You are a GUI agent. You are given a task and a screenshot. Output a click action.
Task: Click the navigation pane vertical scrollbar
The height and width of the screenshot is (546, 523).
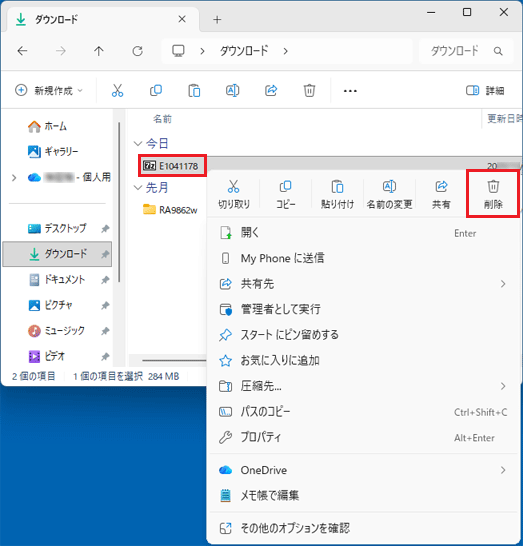(x=119, y=202)
